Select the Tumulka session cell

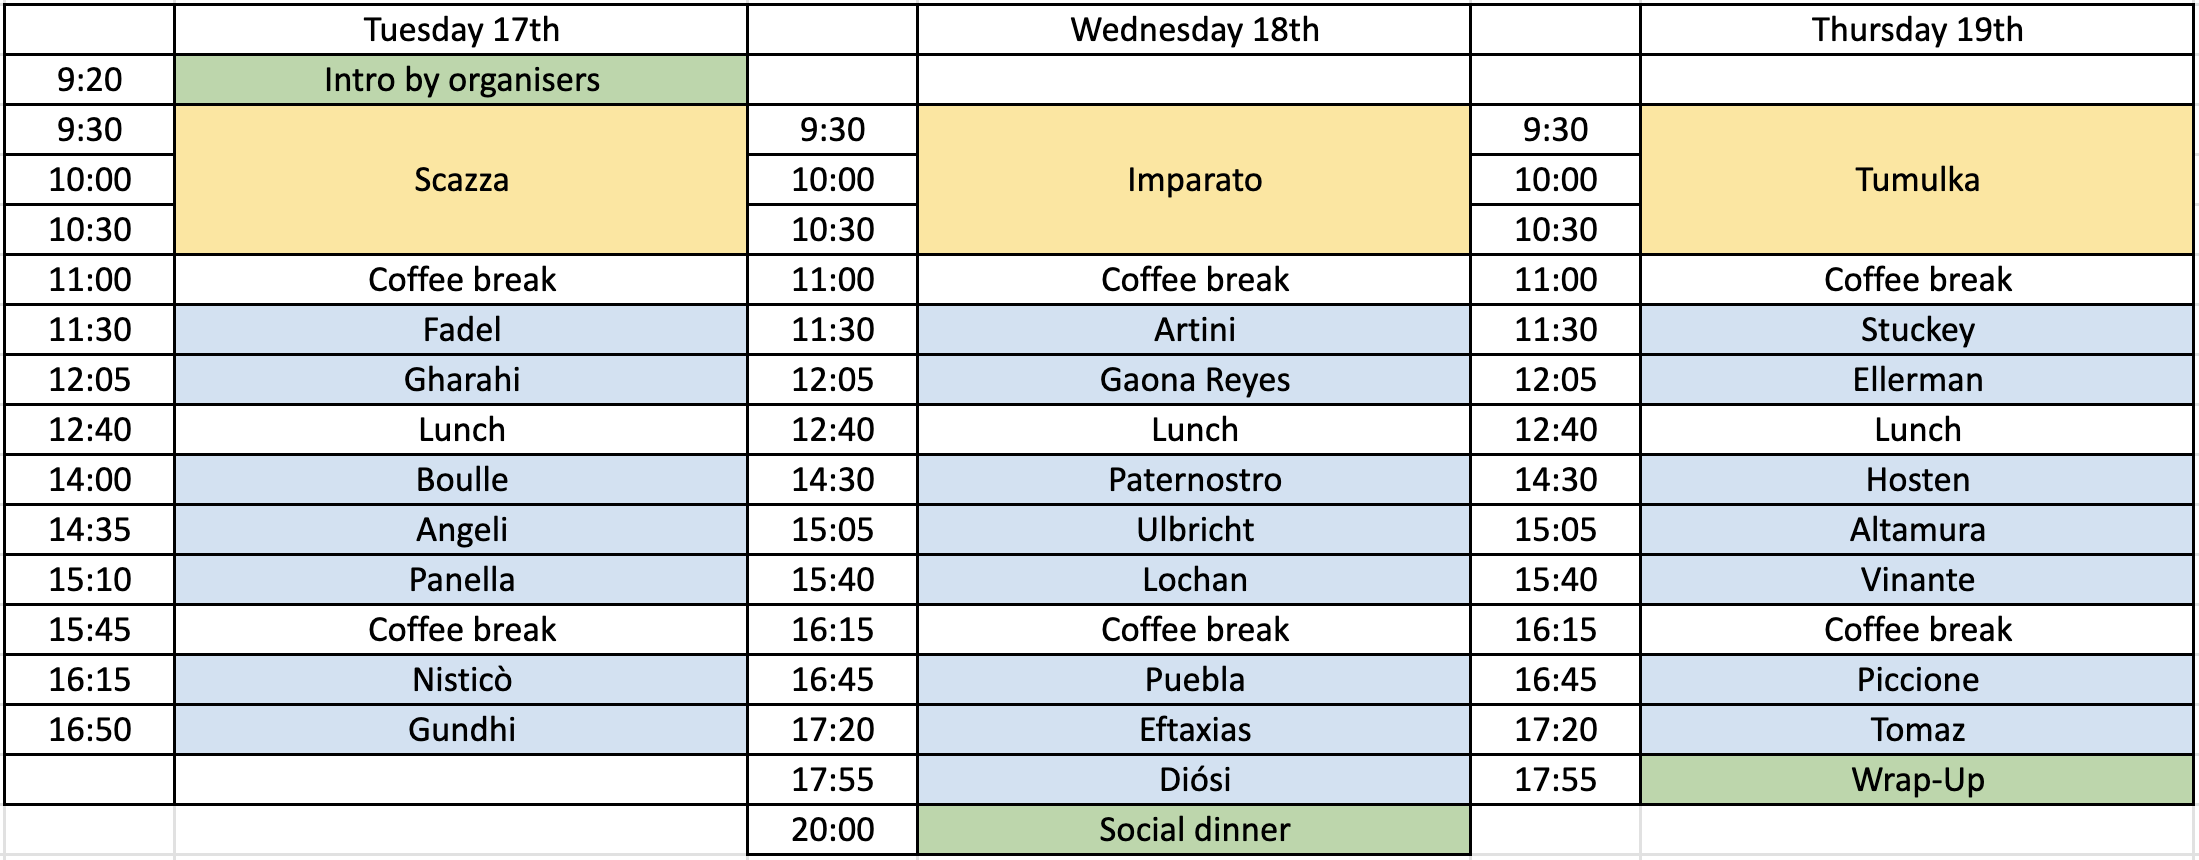pos(1917,180)
